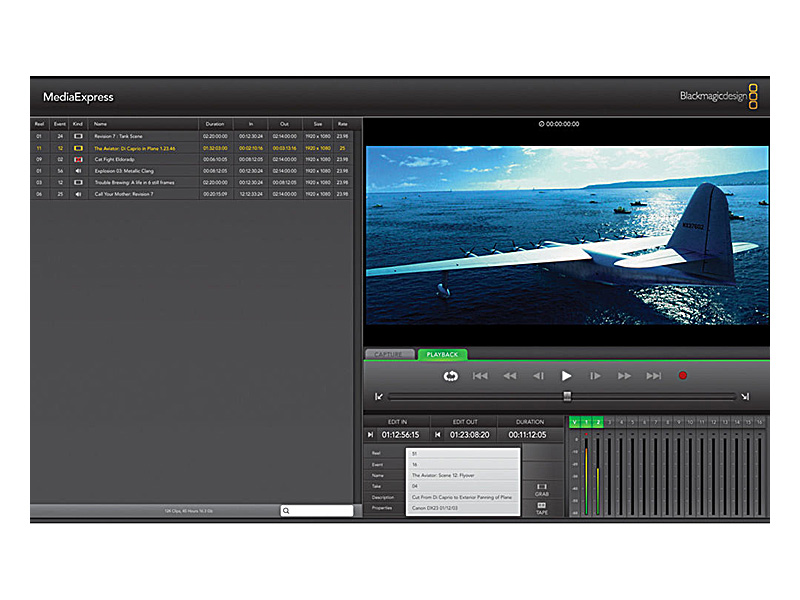Click the seaplane video preview

click(x=567, y=235)
